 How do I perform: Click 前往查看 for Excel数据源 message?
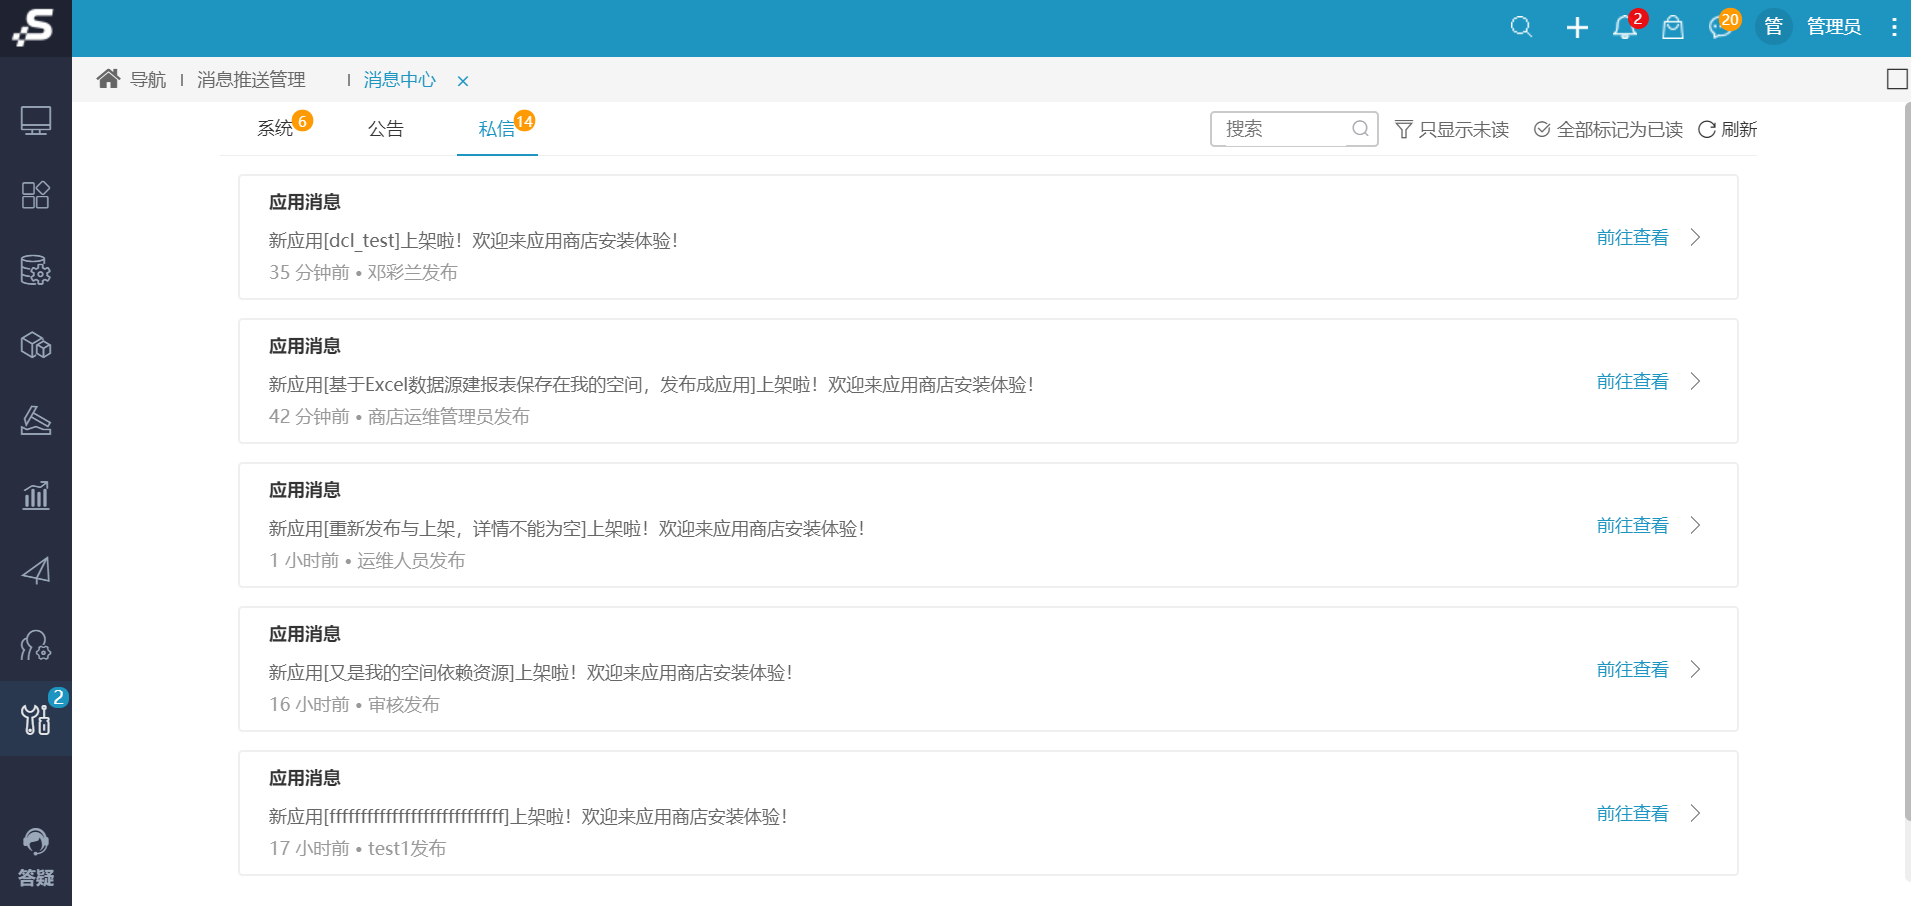1632,382
